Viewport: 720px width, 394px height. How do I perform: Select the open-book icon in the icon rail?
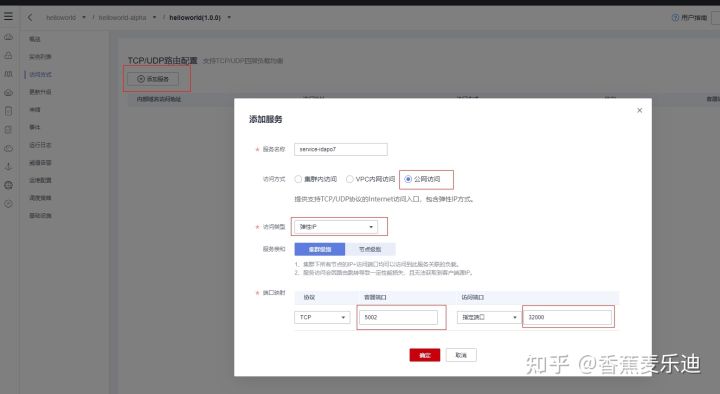click(8, 74)
